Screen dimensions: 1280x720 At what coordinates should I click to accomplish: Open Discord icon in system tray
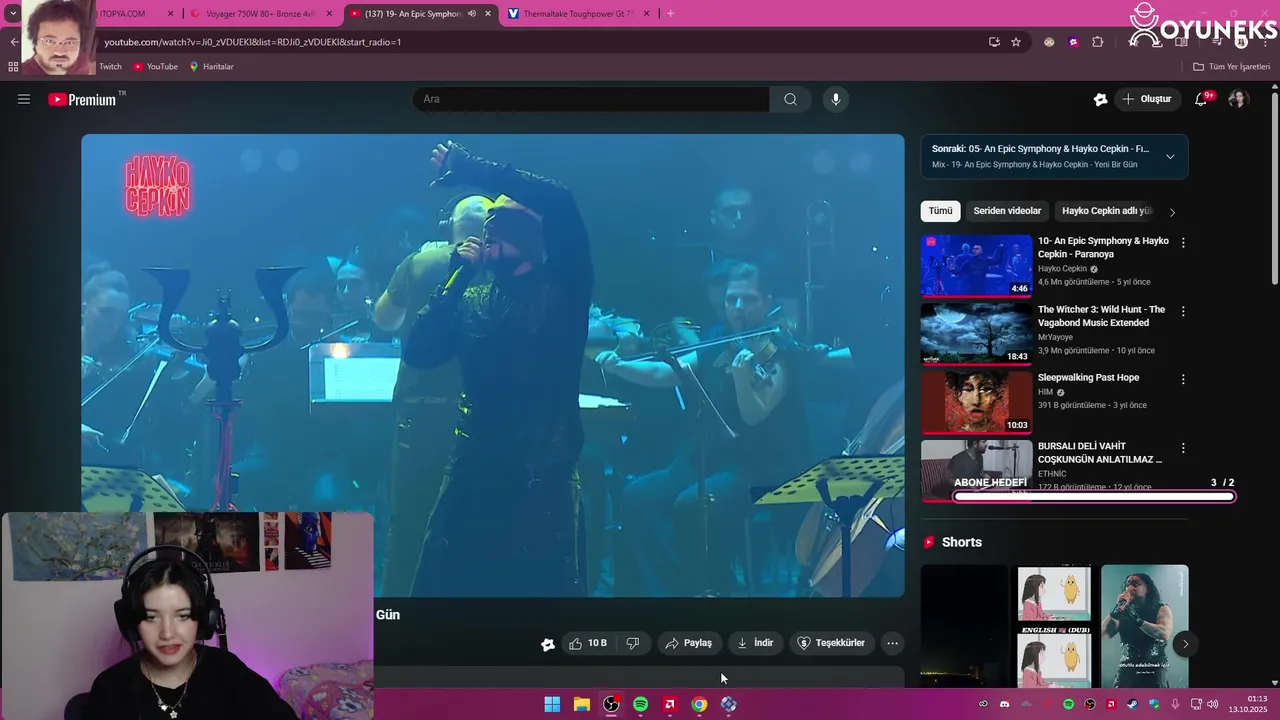click(x=1005, y=704)
